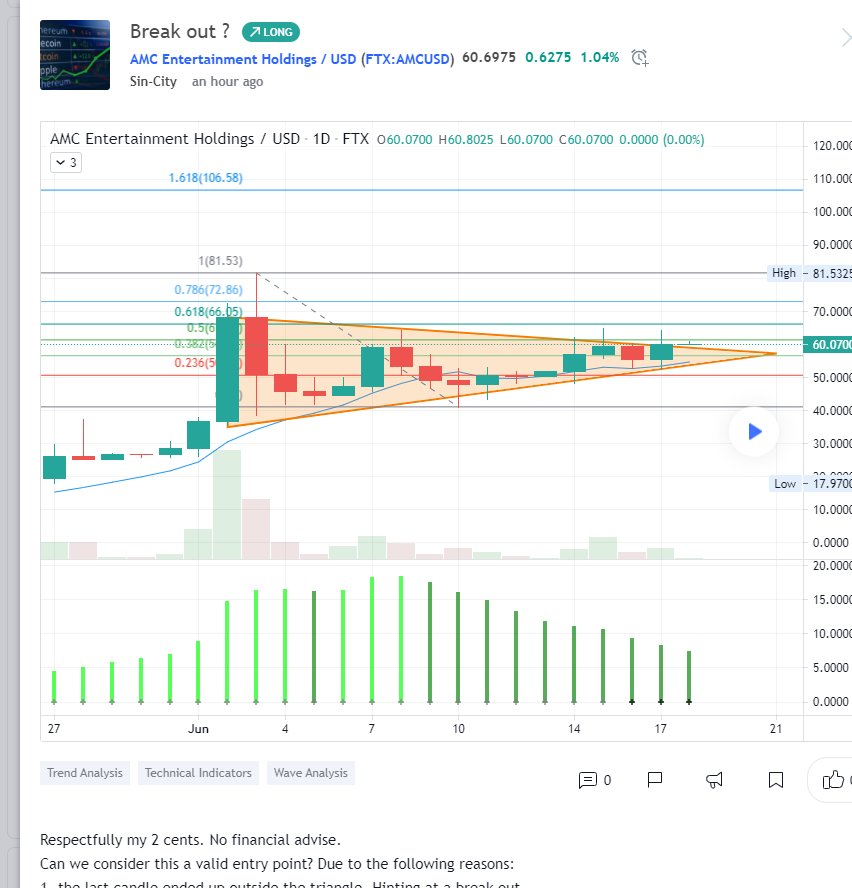Click the alarm clock alert icon
The image size is (852, 888).
tap(640, 58)
